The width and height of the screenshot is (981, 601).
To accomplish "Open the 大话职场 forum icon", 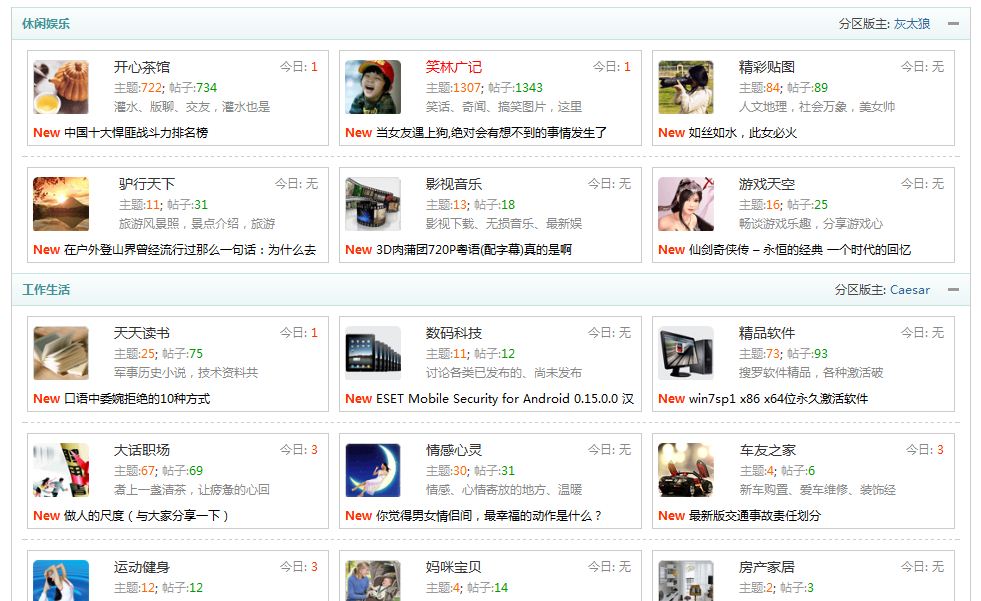I will pyautogui.click(x=61, y=470).
